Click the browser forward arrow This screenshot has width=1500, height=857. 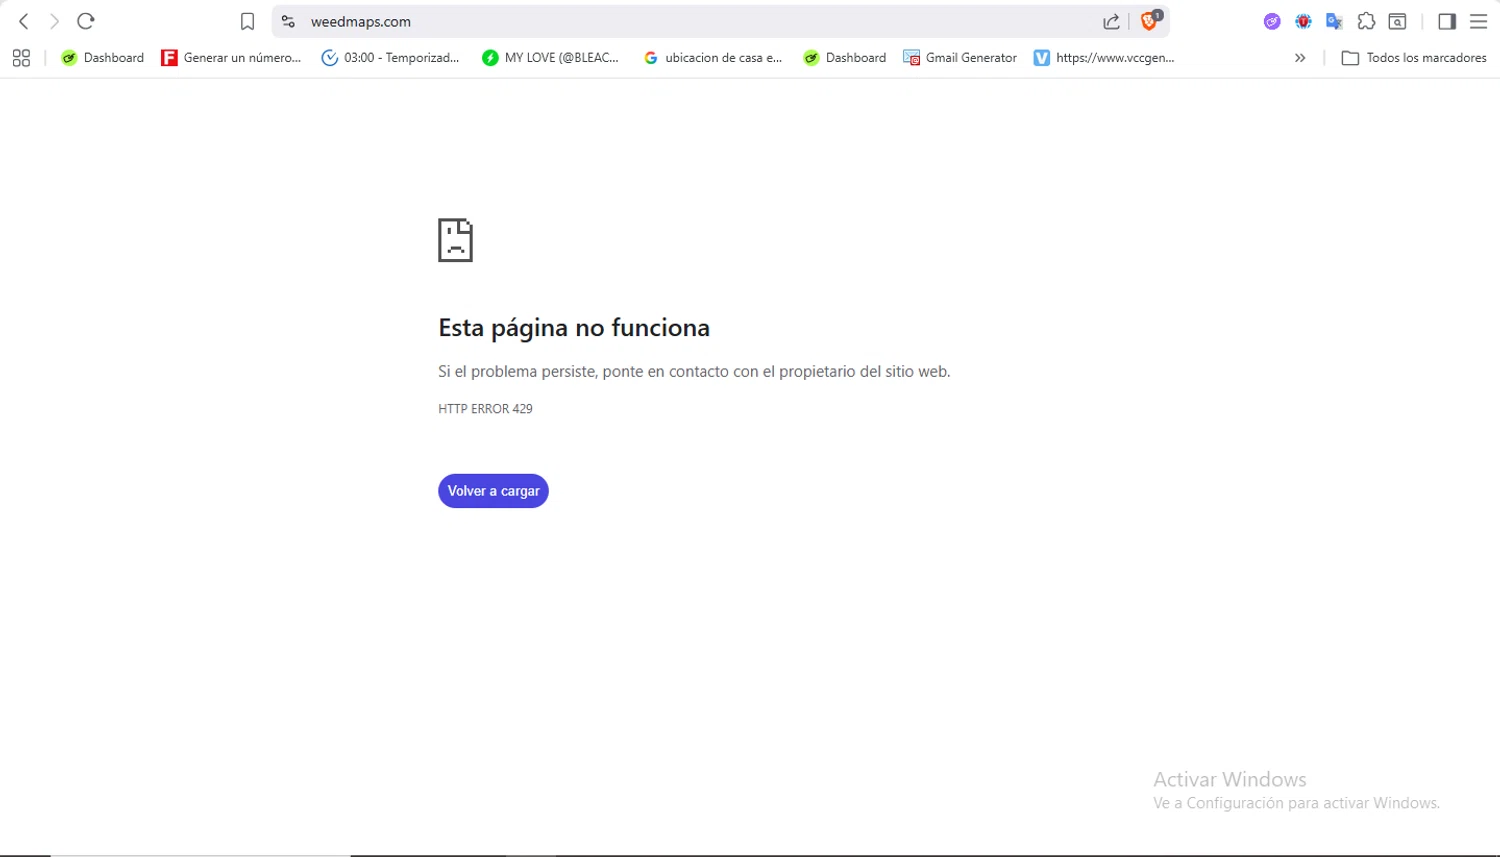coord(54,21)
